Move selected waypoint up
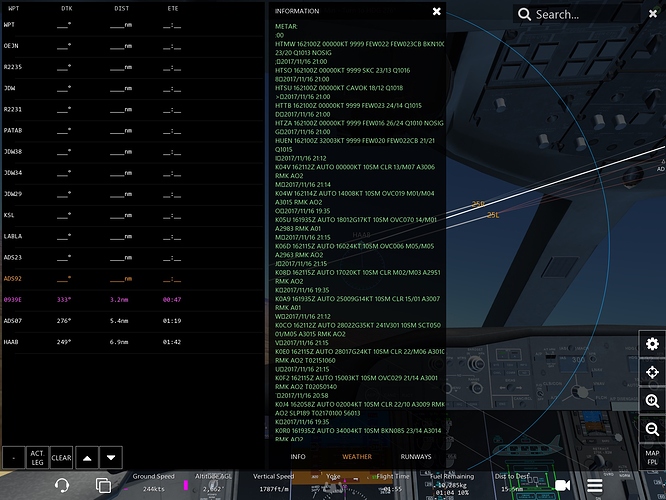This screenshot has height=500, width=666. pyautogui.click(x=87, y=458)
